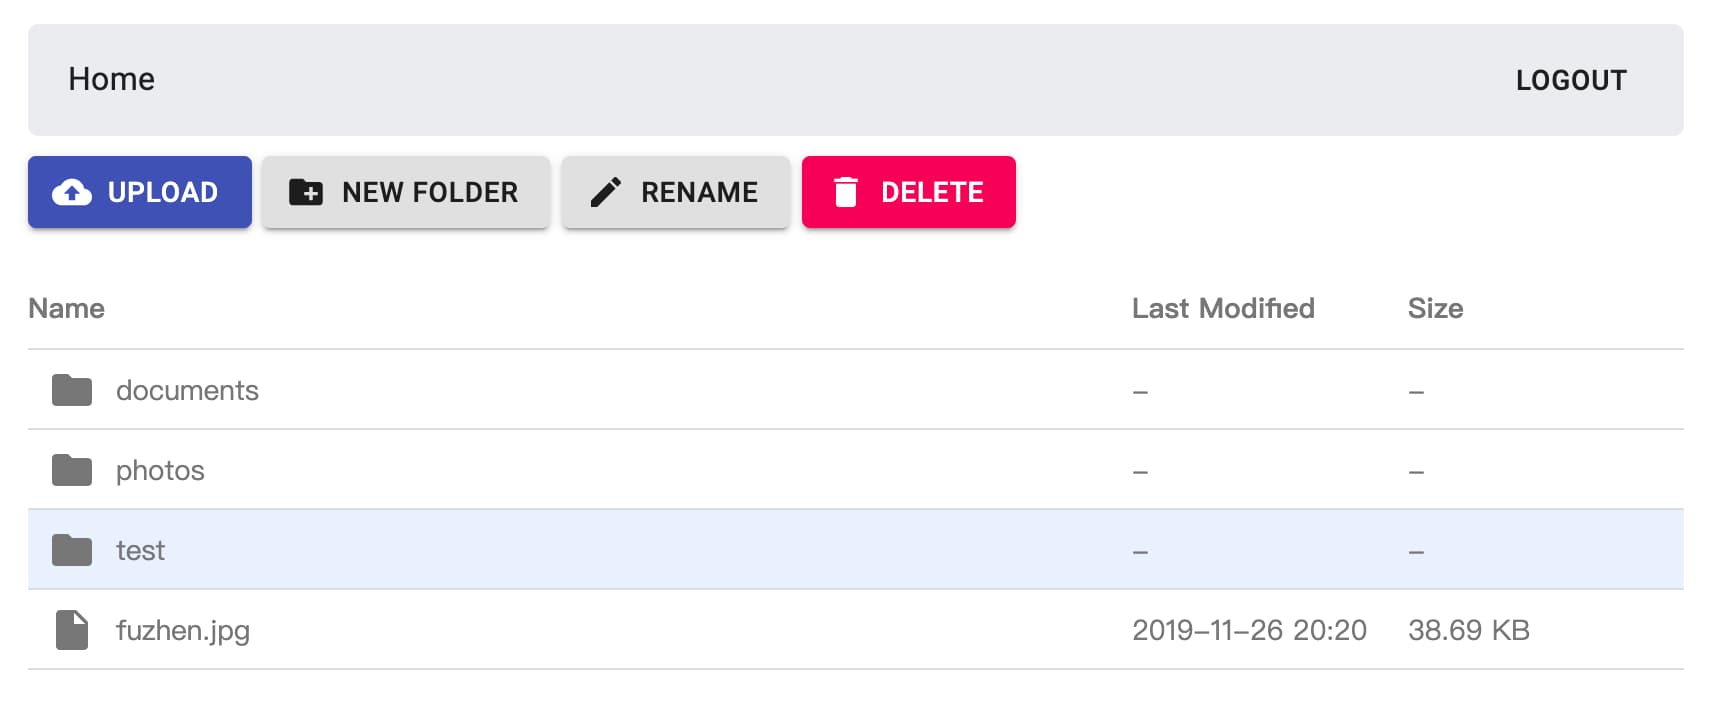Open the documents folder
Viewport: 1718px width, 716px height.
click(187, 390)
